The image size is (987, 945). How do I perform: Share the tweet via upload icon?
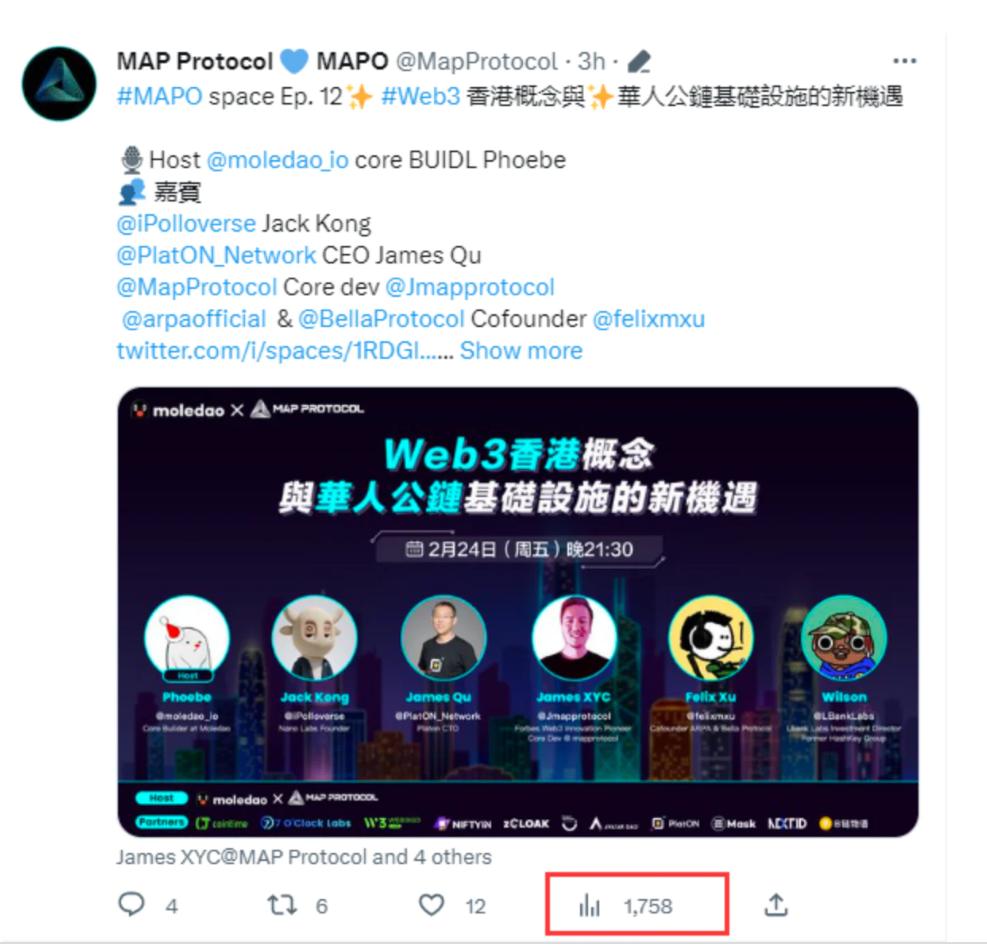776,905
